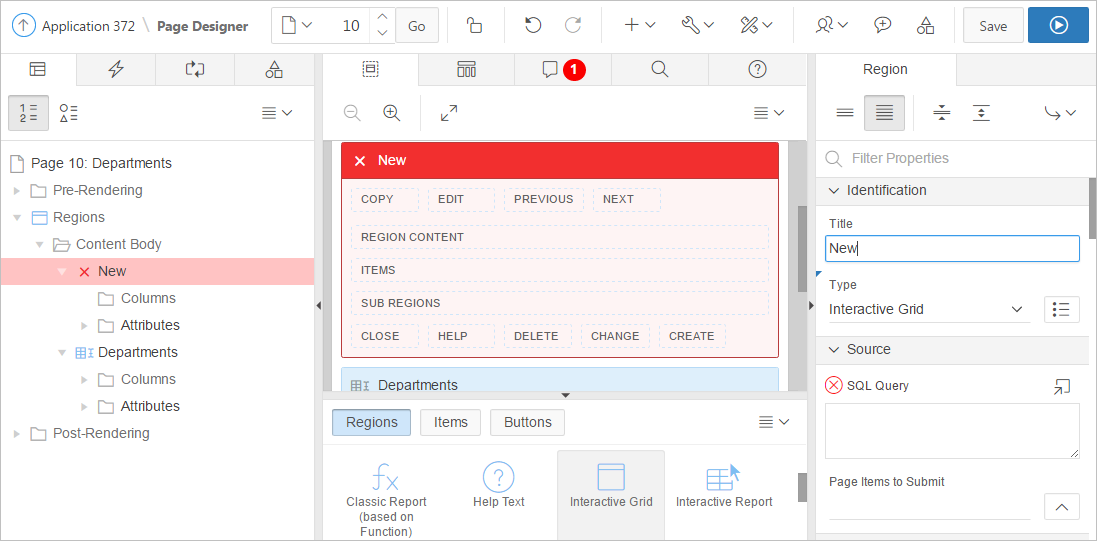Collapse the Identification section
1097x541 pixels.
point(834,190)
